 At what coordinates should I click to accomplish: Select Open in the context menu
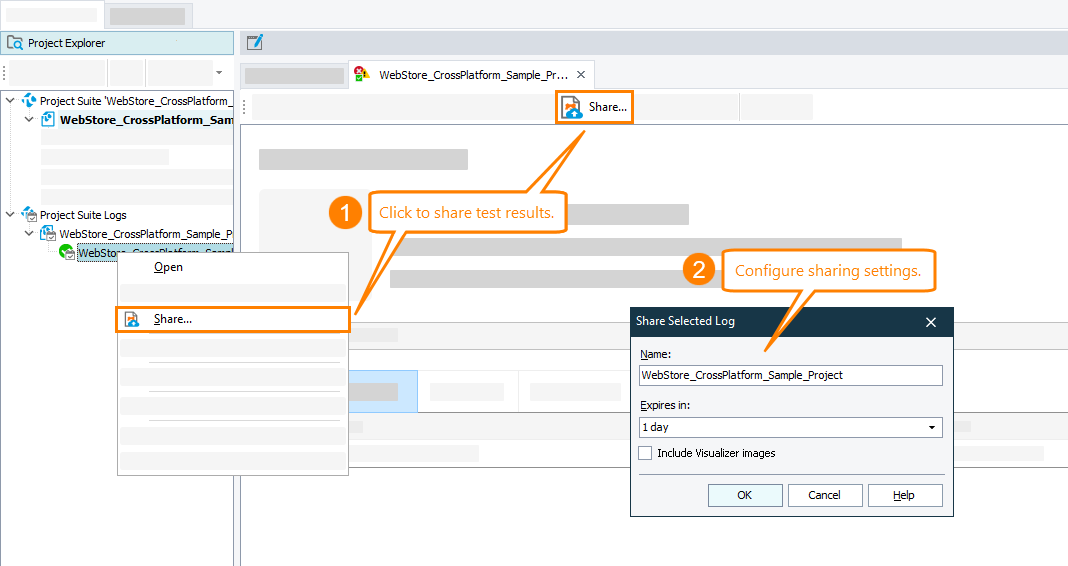pyautogui.click(x=168, y=267)
